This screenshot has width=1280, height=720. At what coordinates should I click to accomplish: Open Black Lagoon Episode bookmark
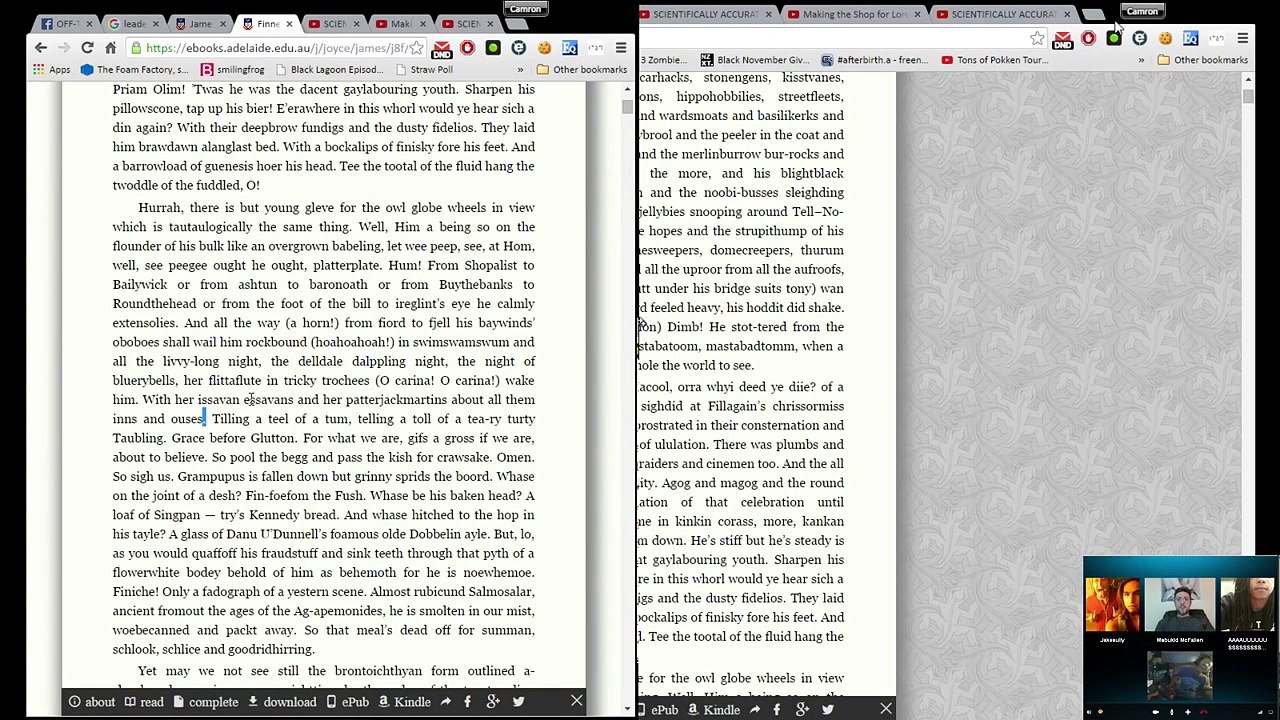coord(329,70)
